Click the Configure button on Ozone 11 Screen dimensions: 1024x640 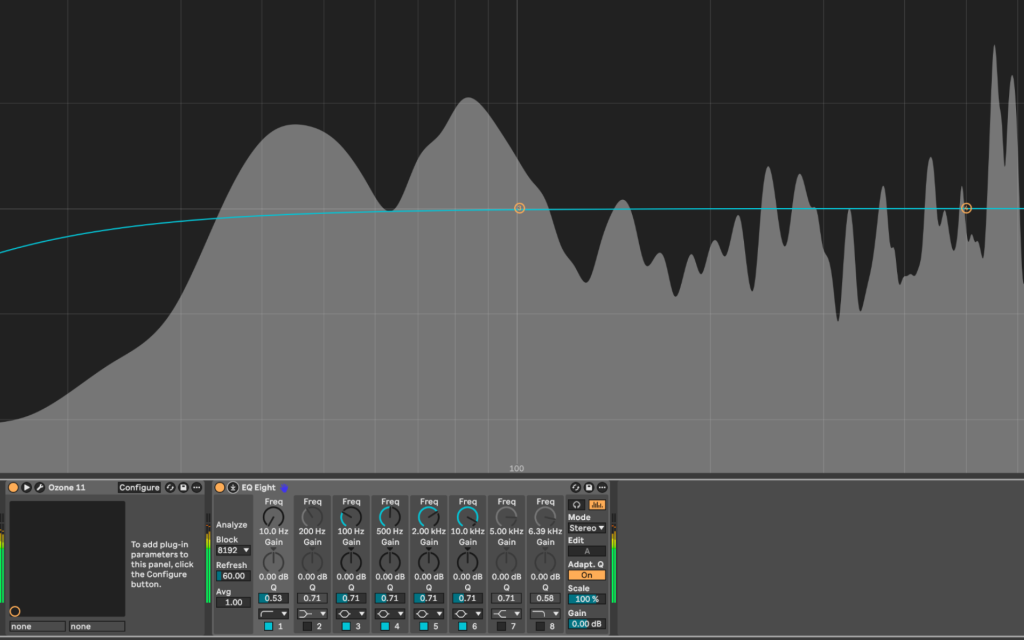tap(139, 488)
